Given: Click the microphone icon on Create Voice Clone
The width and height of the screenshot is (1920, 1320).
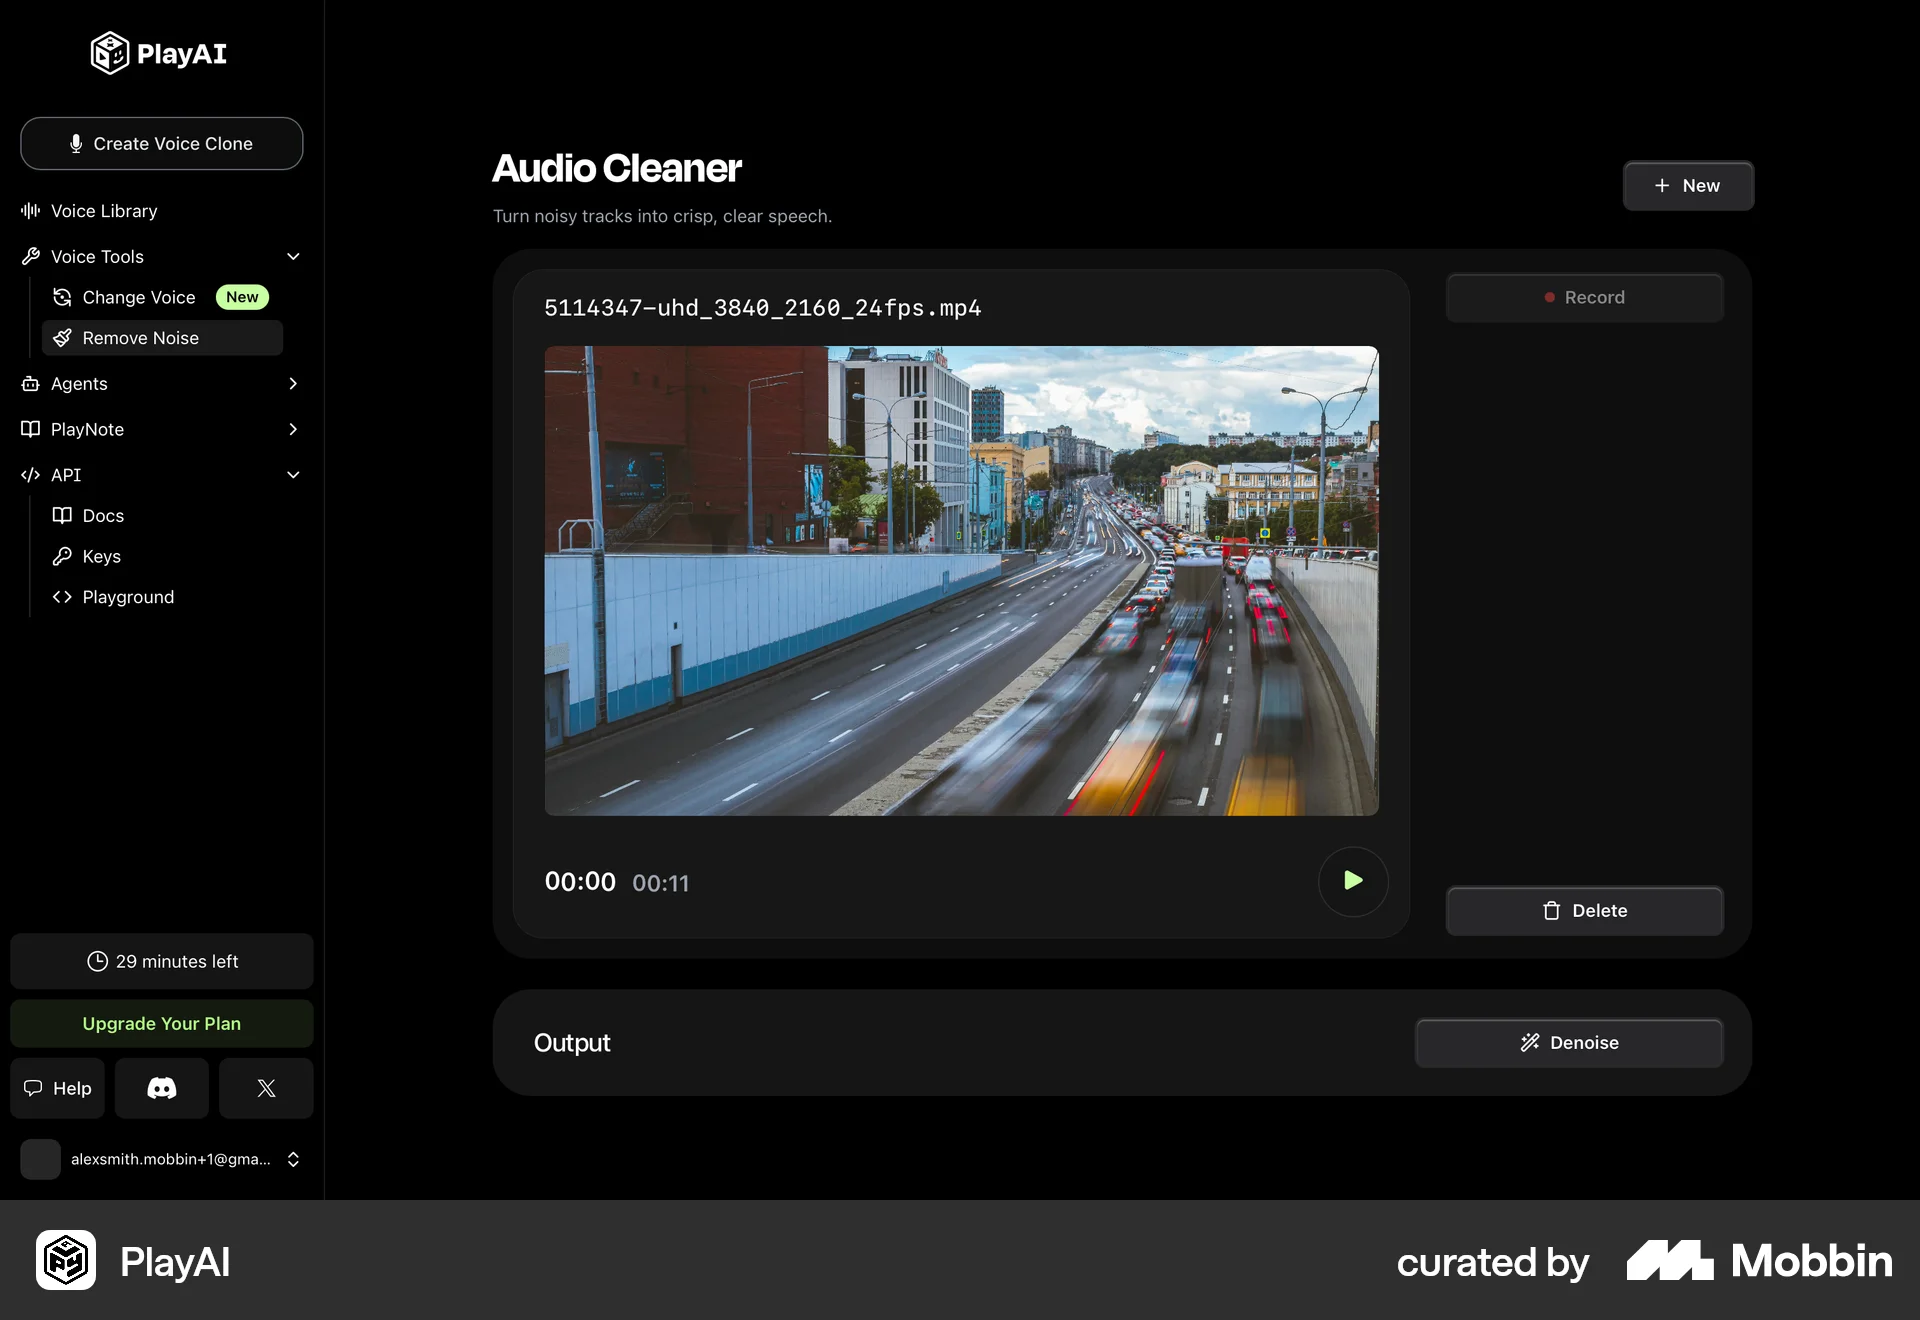Looking at the screenshot, I should point(77,143).
